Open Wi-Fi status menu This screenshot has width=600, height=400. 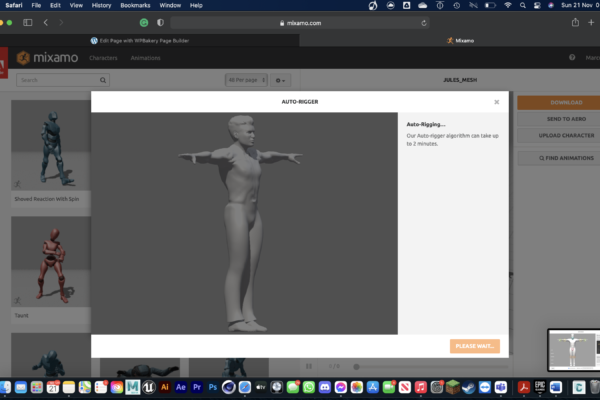coord(507,5)
